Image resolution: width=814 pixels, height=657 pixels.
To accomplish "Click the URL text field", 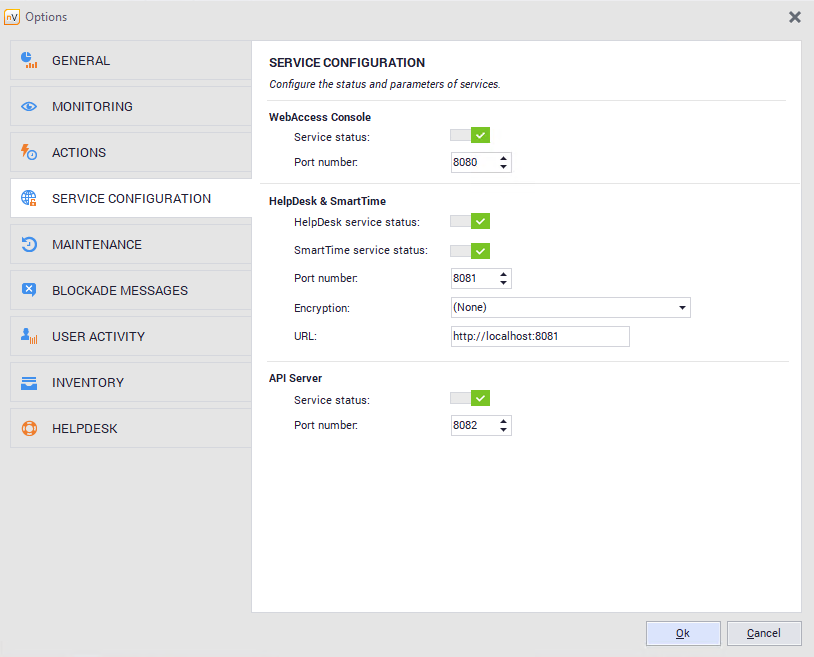I will tap(540, 337).
